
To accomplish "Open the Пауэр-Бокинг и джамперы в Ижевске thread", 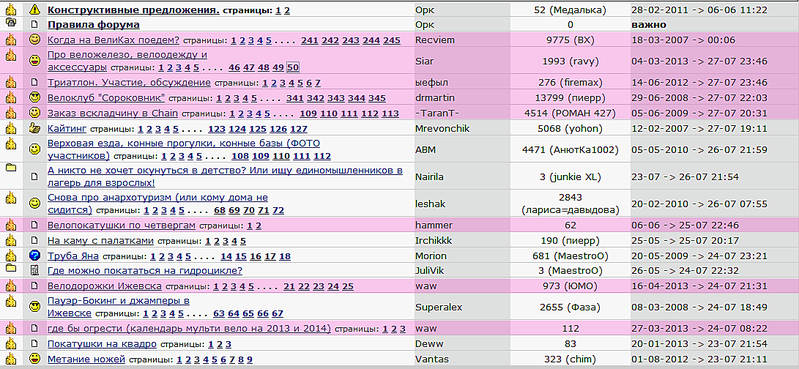I will (118, 307).
